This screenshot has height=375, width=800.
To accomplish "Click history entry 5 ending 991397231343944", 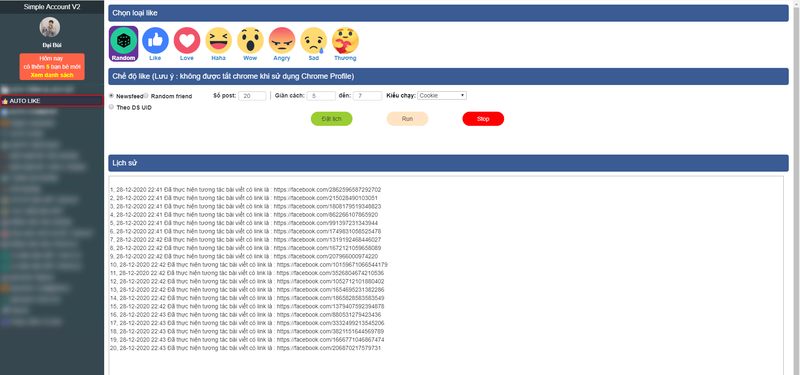I will [x=244, y=223].
